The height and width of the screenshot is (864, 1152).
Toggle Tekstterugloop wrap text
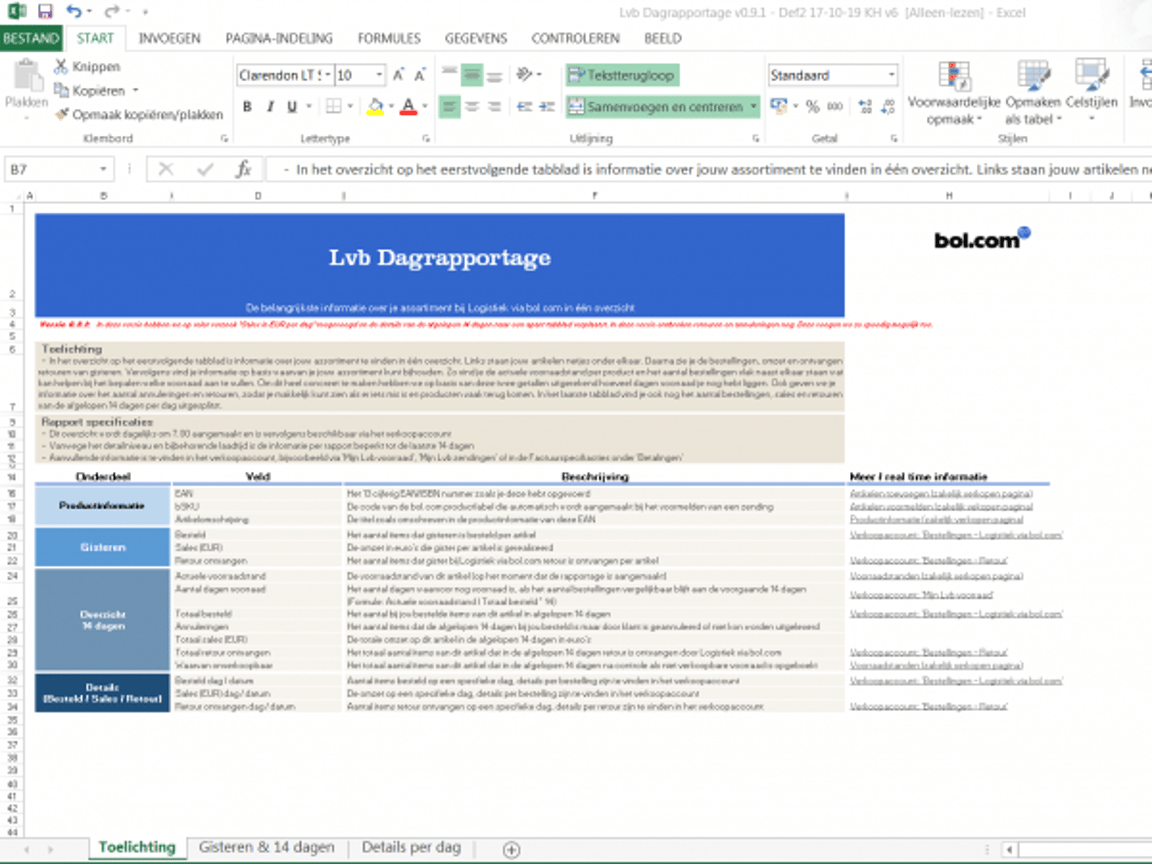(620, 75)
